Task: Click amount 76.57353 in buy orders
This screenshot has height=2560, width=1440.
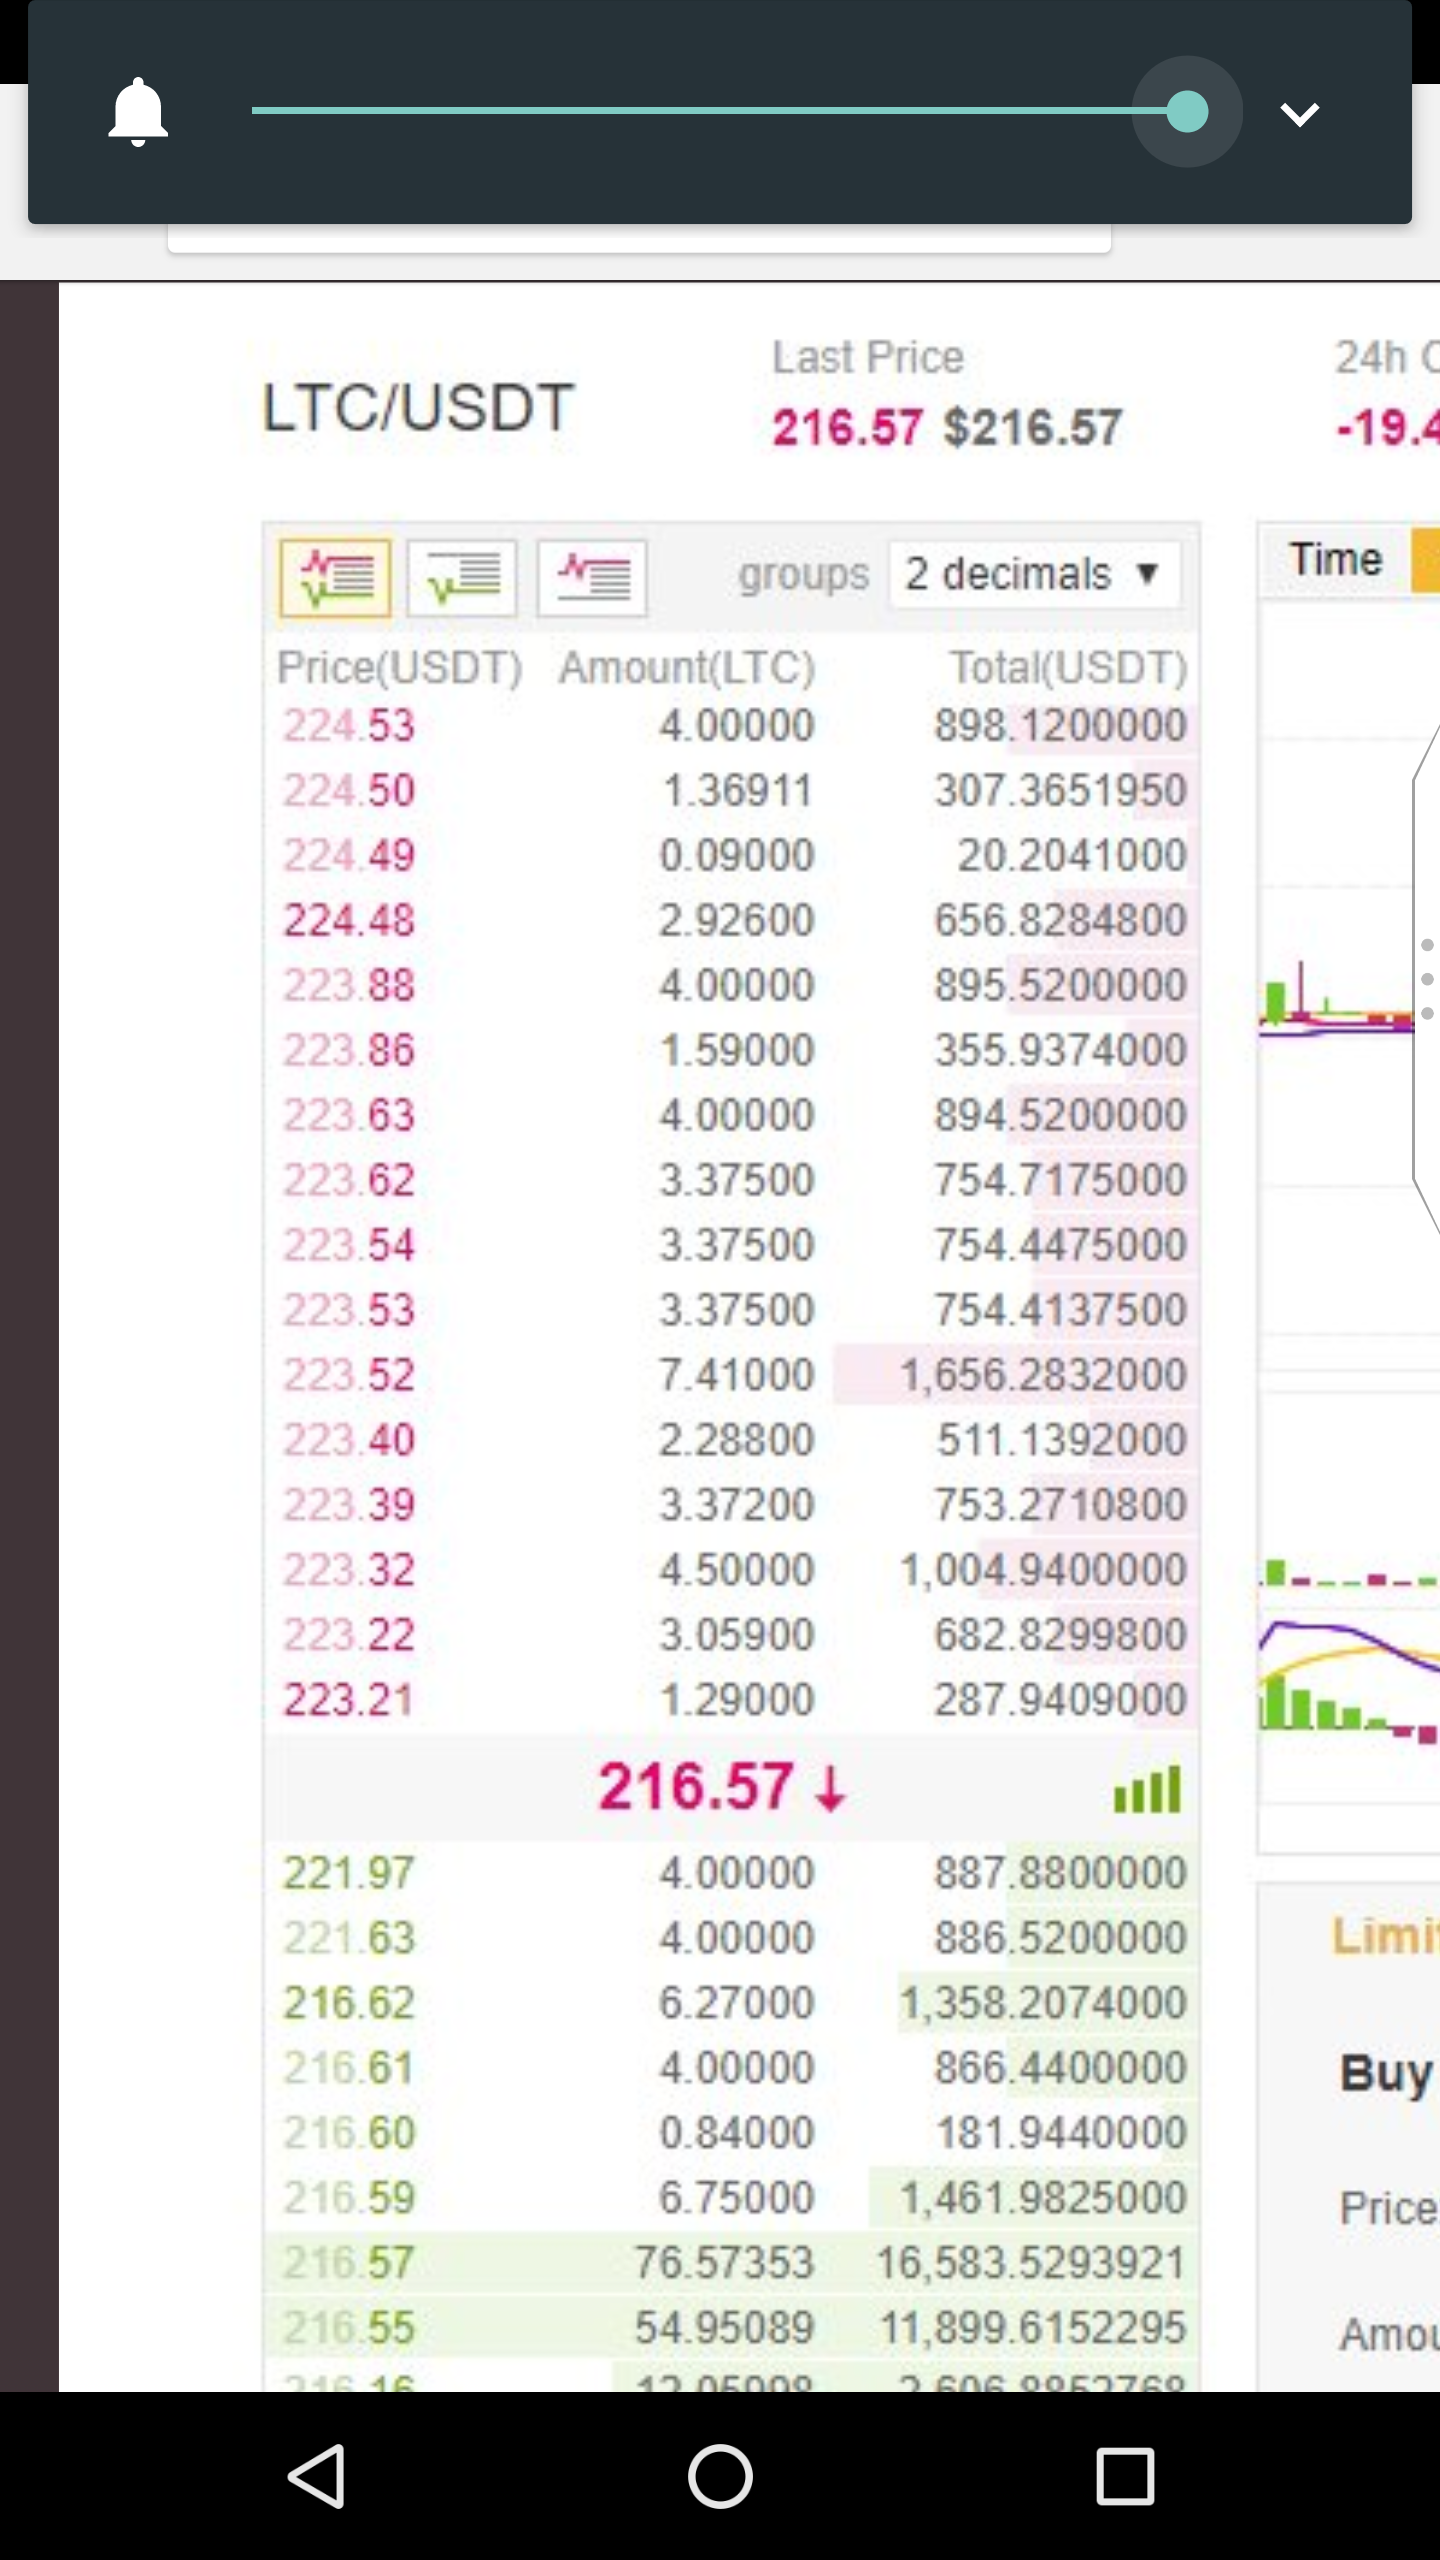Action: pos(724,2263)
